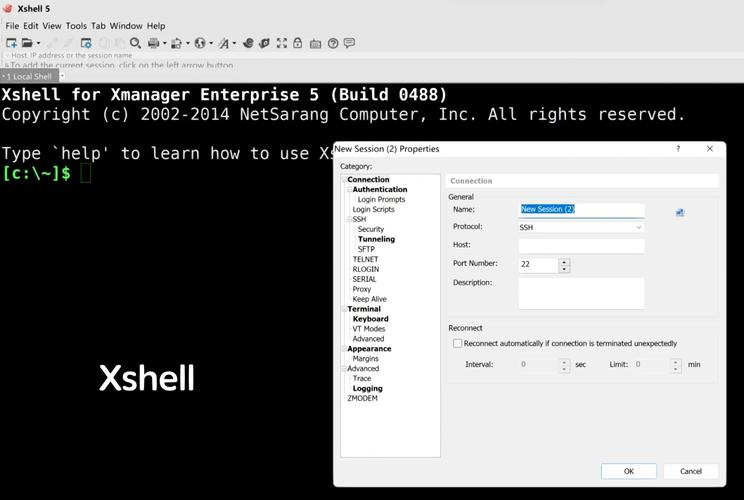Click the Open session folder icon
Screen dimensions: 744x500
(28, 43)
